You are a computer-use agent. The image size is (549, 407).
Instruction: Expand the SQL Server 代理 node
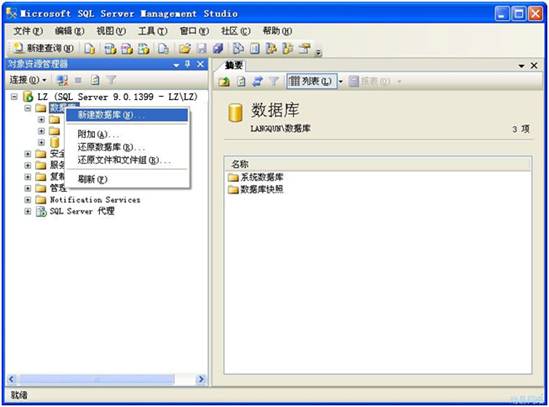28,212
